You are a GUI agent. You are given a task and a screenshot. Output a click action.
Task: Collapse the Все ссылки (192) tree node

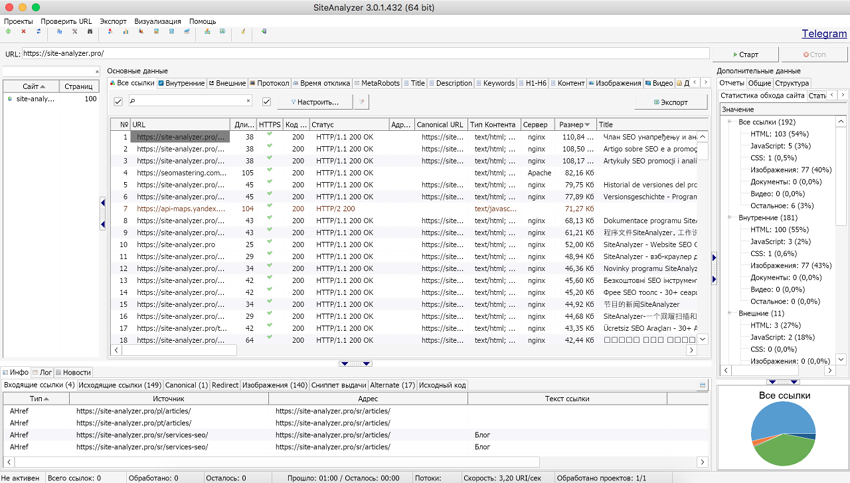tap(729, 122)
